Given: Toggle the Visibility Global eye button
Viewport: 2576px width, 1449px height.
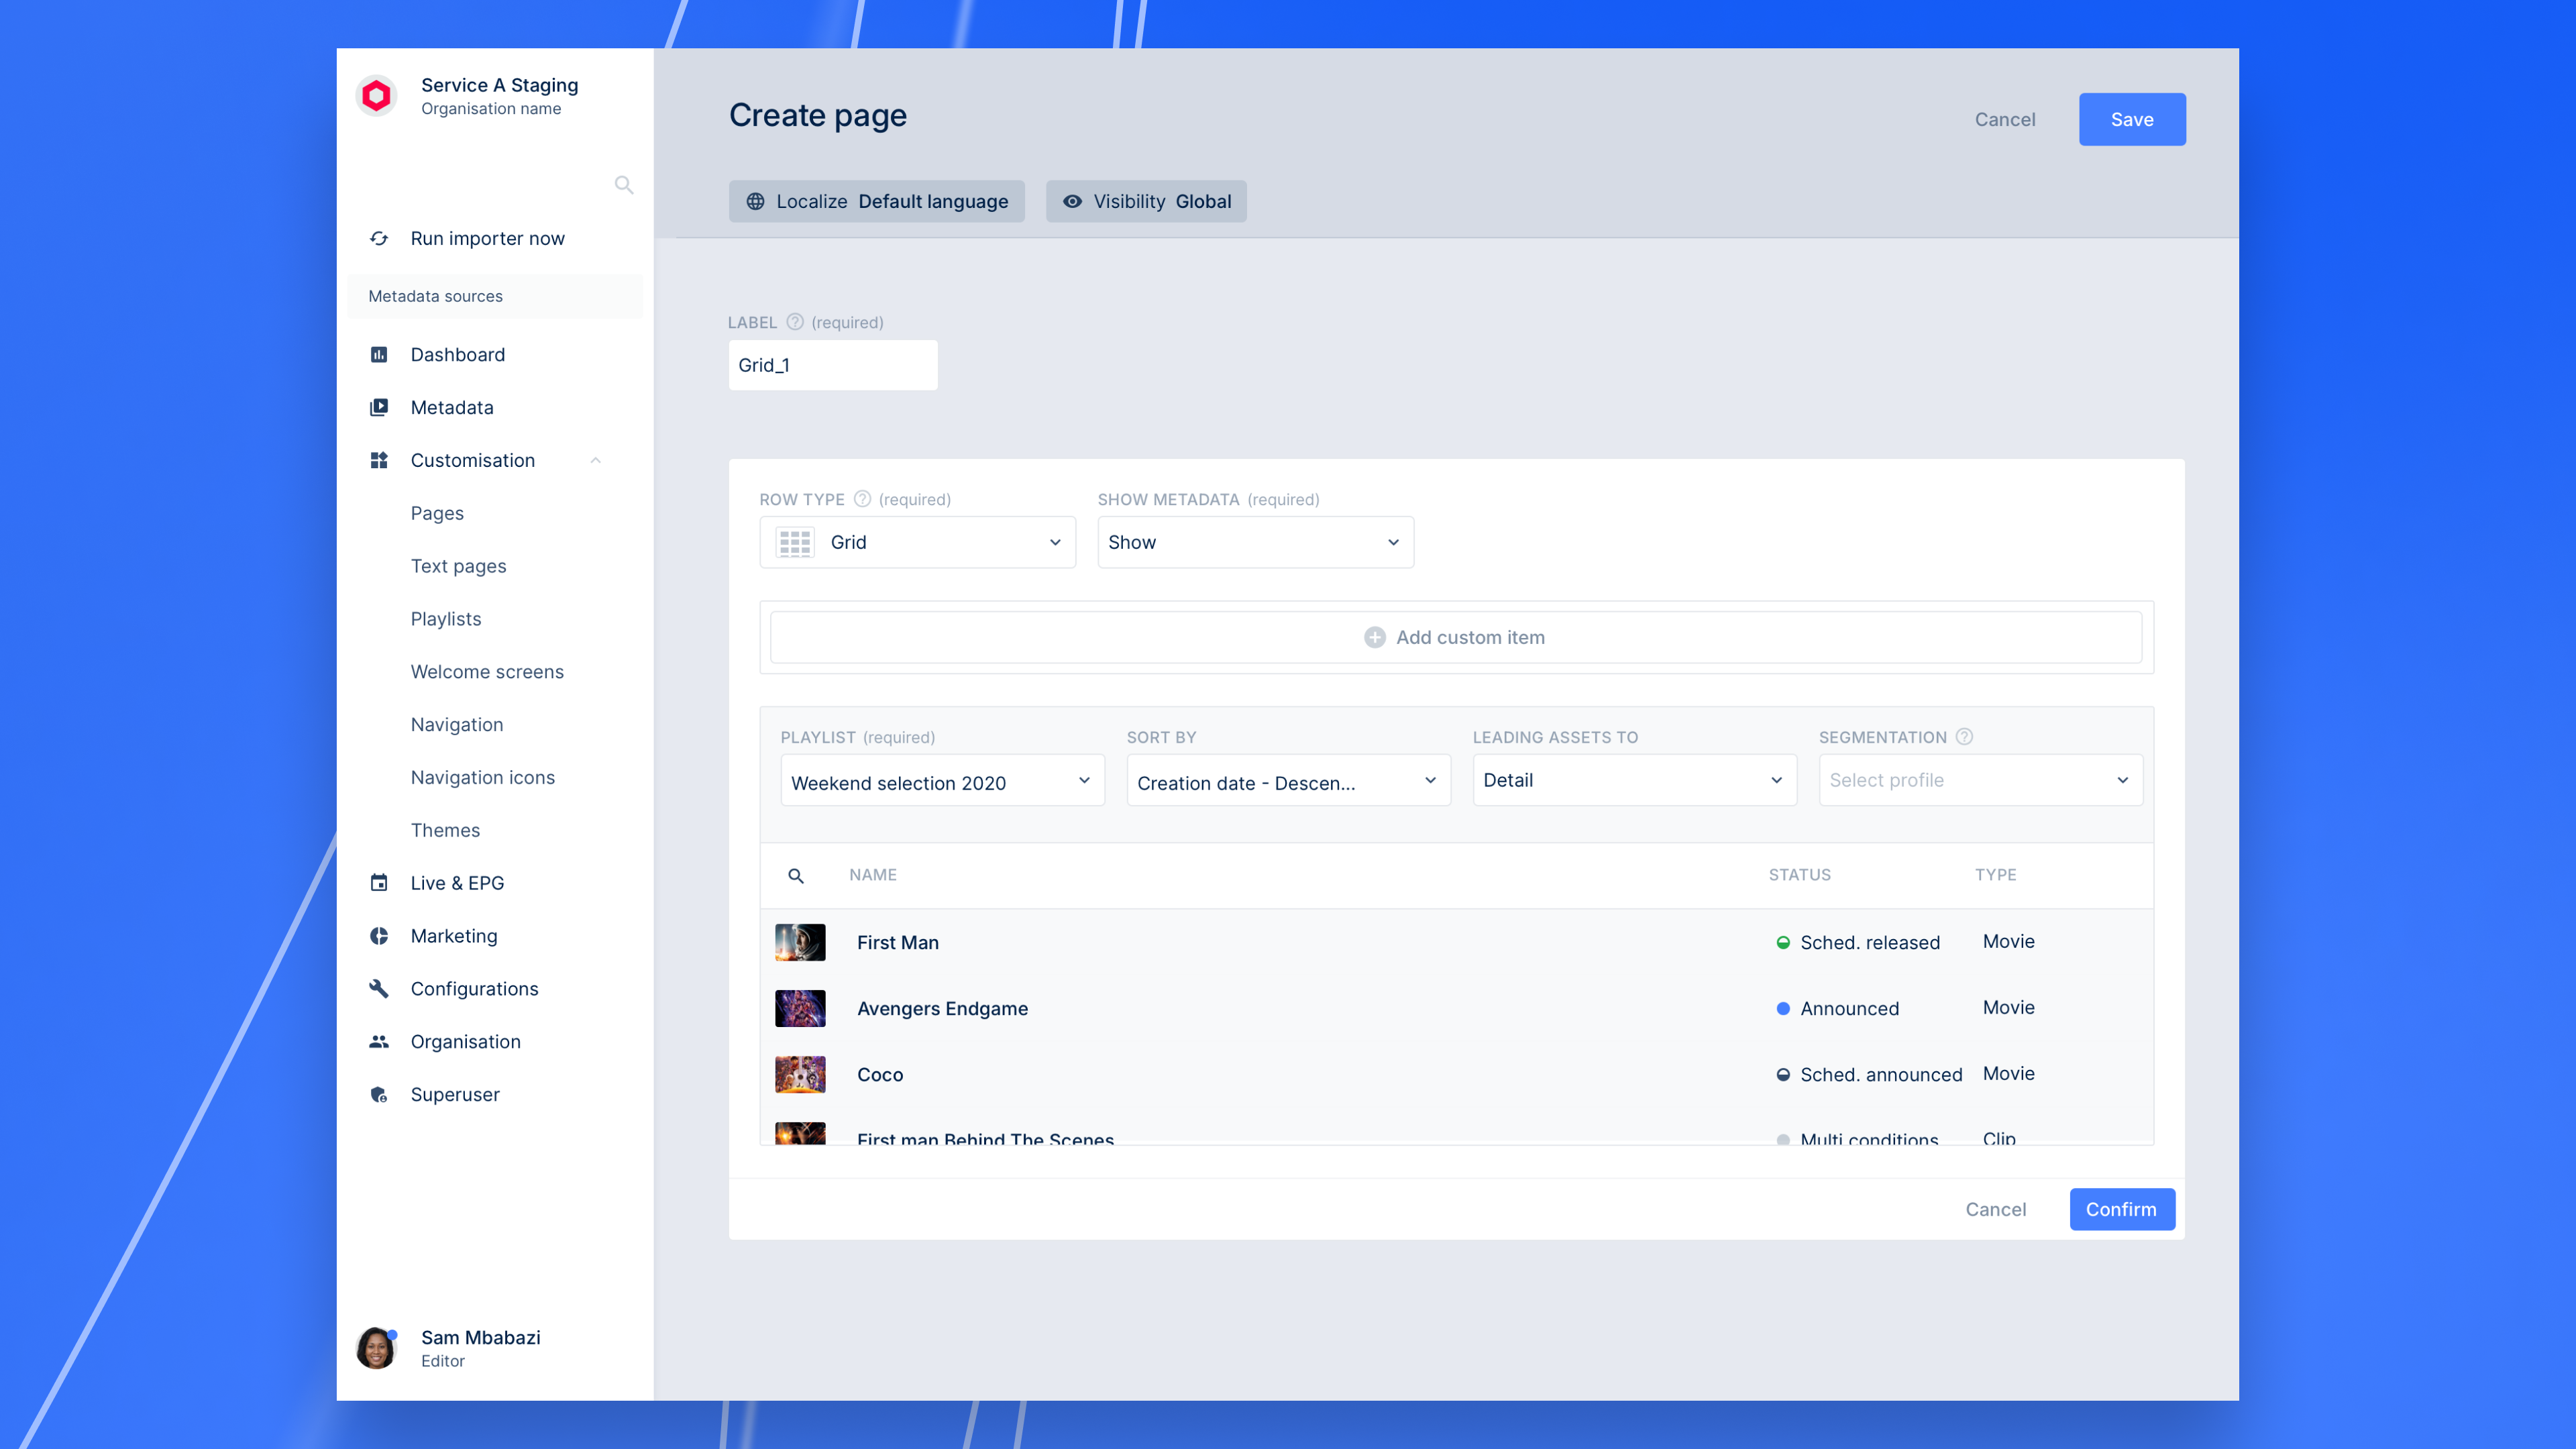Looking at the screenshot, I should pyautogui.click(x=1146, y=201).
